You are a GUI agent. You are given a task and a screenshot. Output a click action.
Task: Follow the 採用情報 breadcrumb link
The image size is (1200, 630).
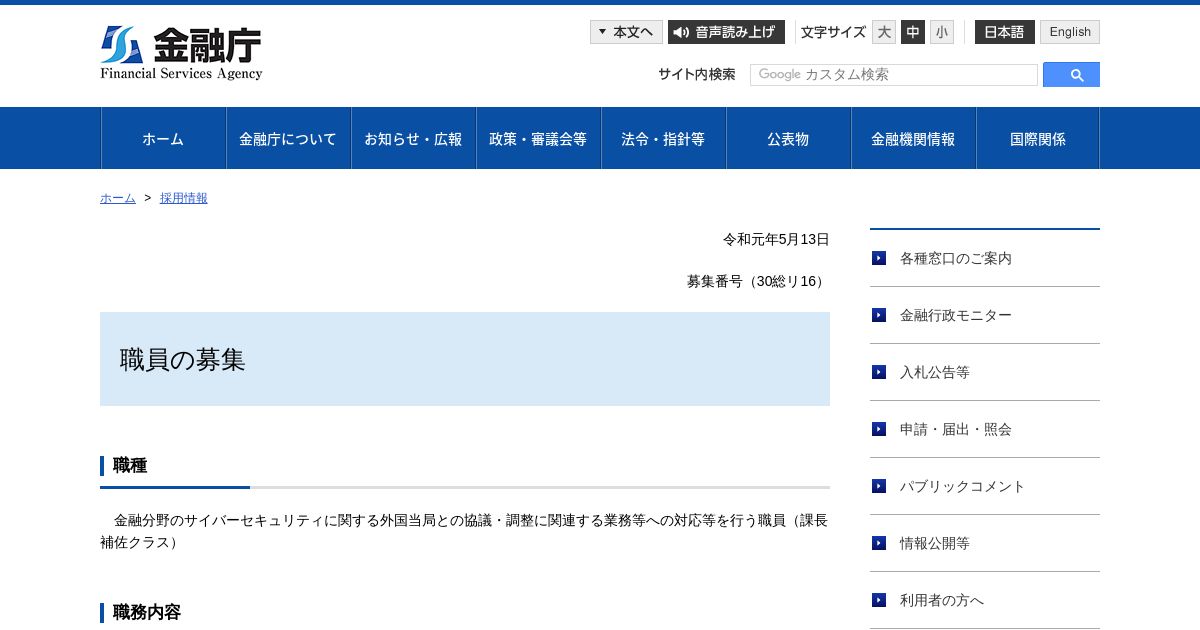pyautogui.click(x=184, y=198)
